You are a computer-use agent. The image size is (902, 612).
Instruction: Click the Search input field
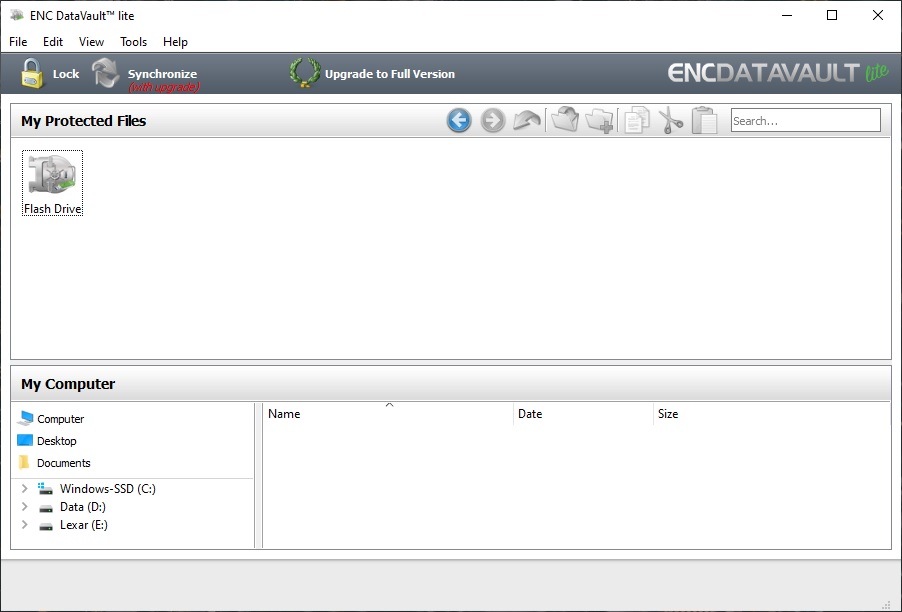[805, 120]
